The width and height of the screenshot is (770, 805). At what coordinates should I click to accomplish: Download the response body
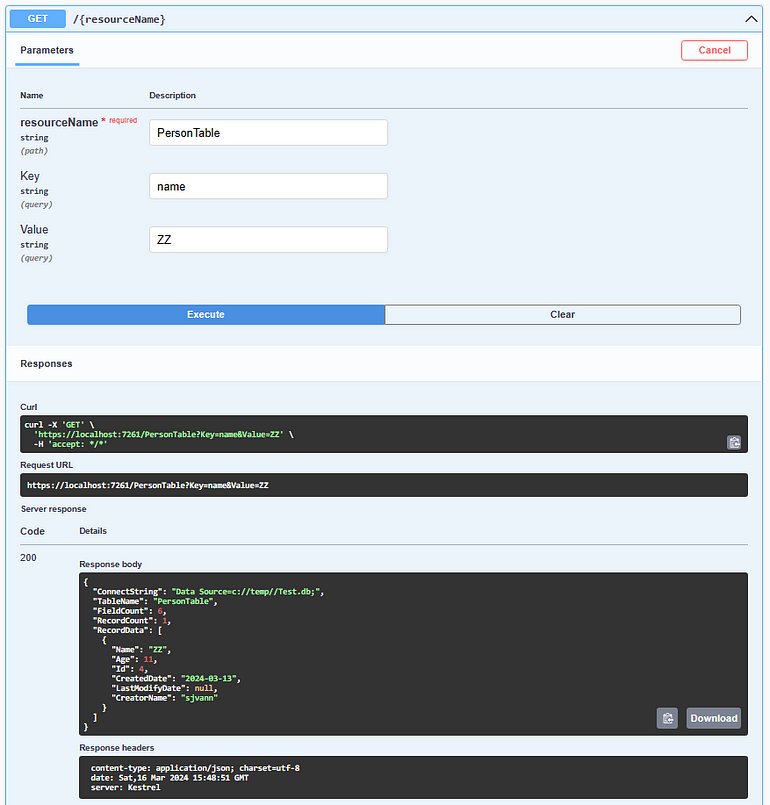point(714,718)
